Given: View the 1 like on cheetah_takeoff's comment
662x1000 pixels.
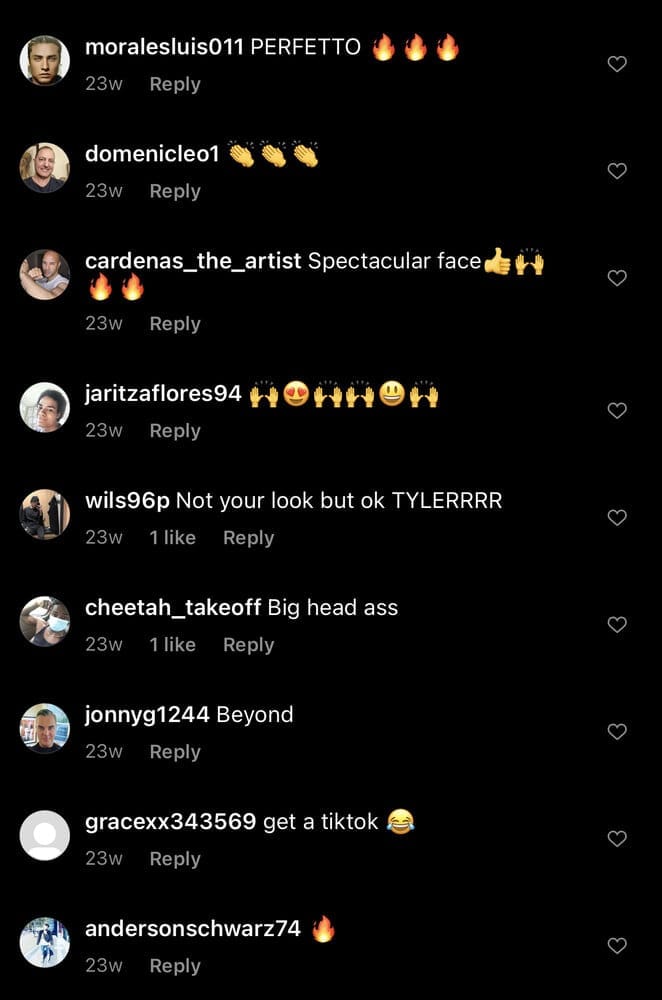Looking at the screenshot, I should (x=172, y=645).
